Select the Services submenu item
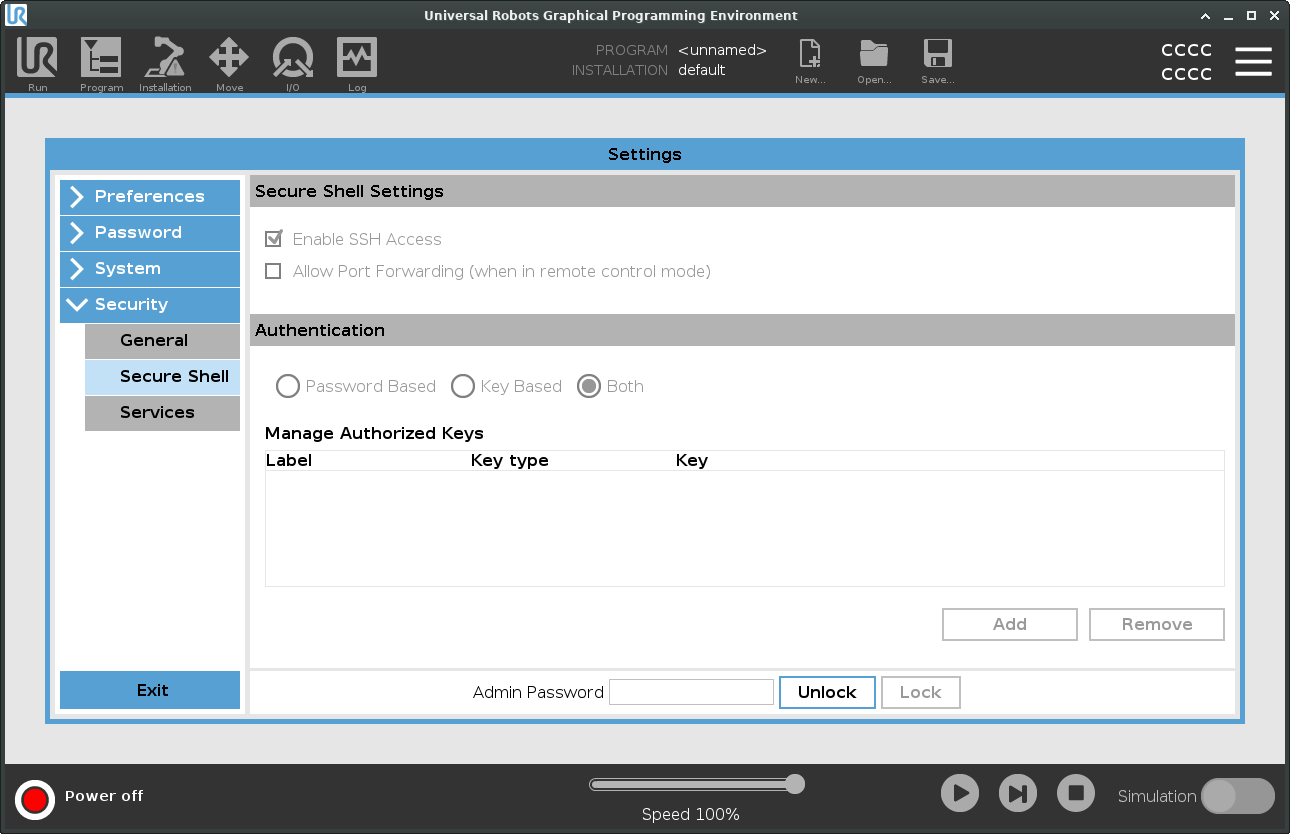Screen dimensions: 1290x834 point(162,413)
